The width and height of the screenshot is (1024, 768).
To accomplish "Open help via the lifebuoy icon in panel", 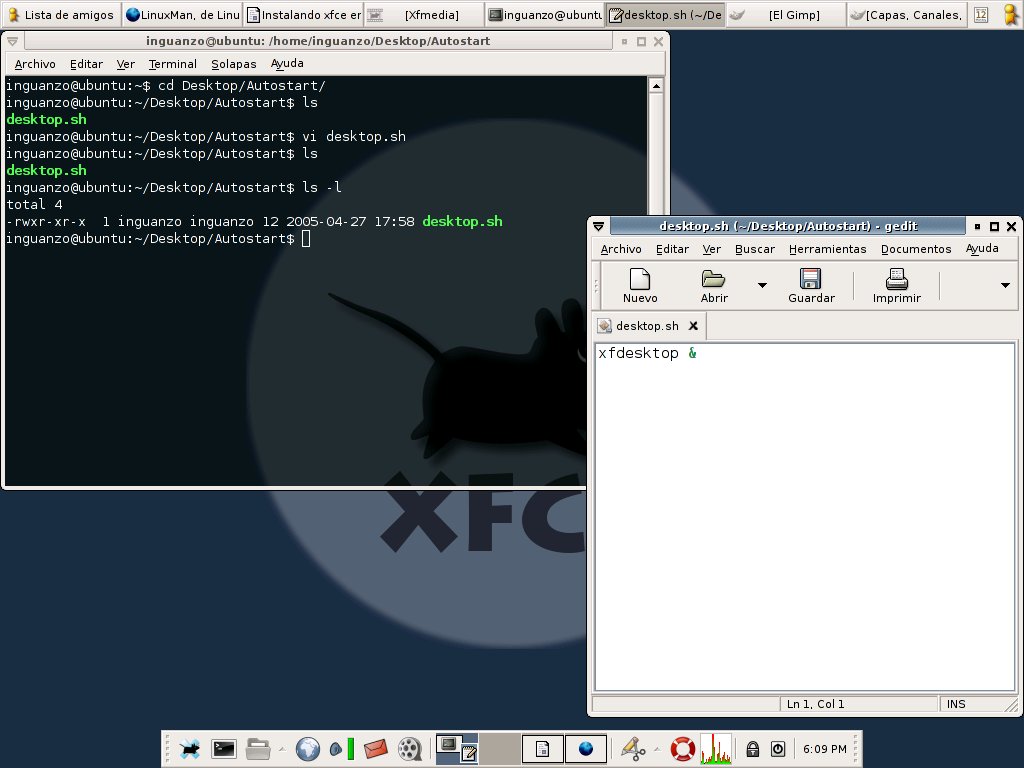I will [x=682, y=748].
